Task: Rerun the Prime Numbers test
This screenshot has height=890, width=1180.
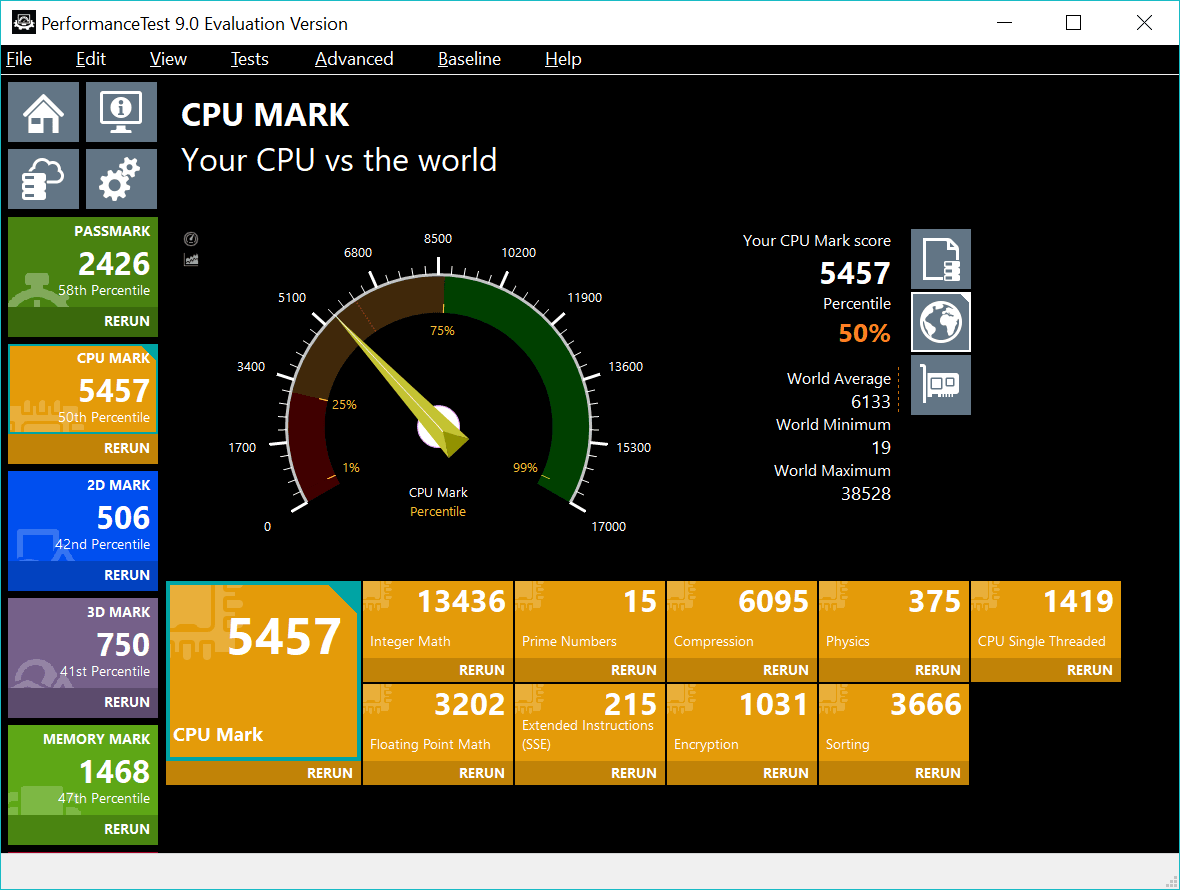Action: (590, 670)
